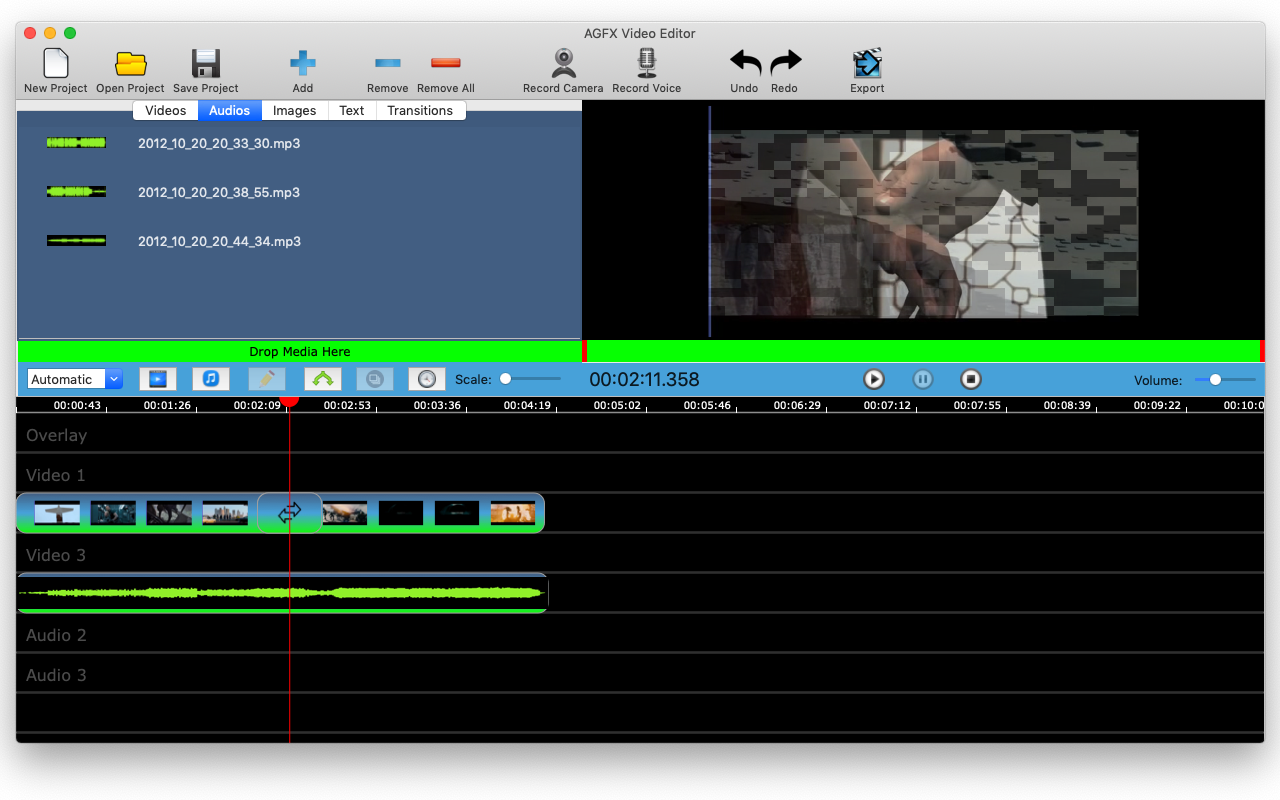Viewport: 1280px width, 800px height.
Task: Switch to the Videos tab
Action: pos(165,110)
